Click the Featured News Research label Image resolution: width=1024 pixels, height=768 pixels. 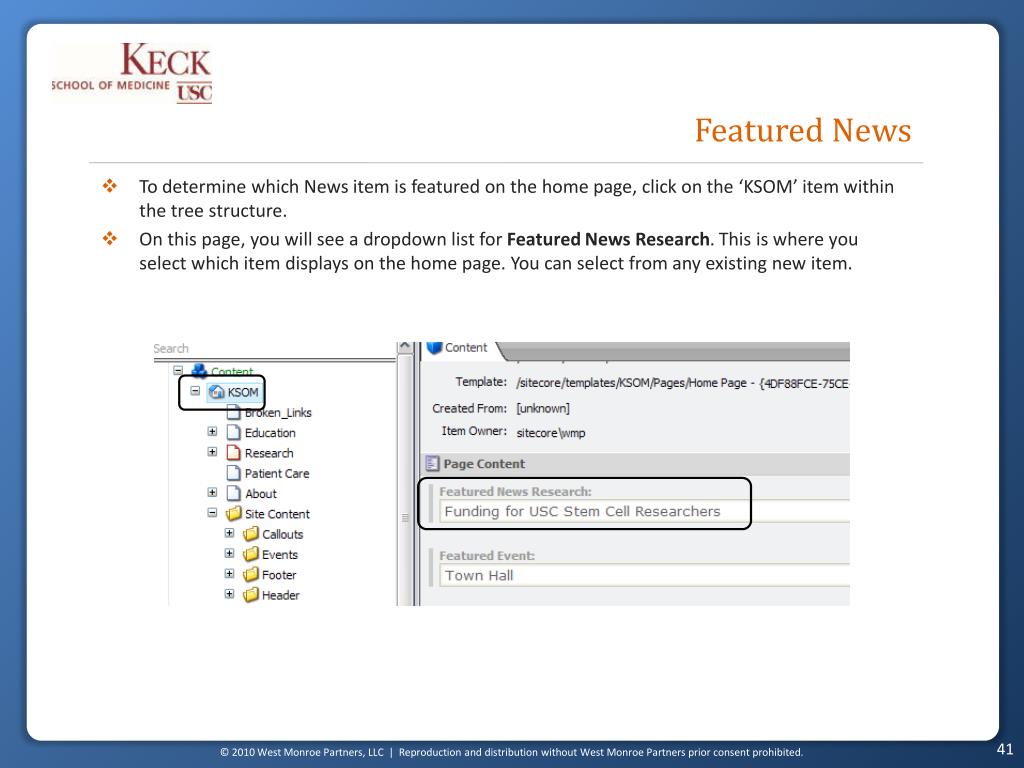(515, 492)
